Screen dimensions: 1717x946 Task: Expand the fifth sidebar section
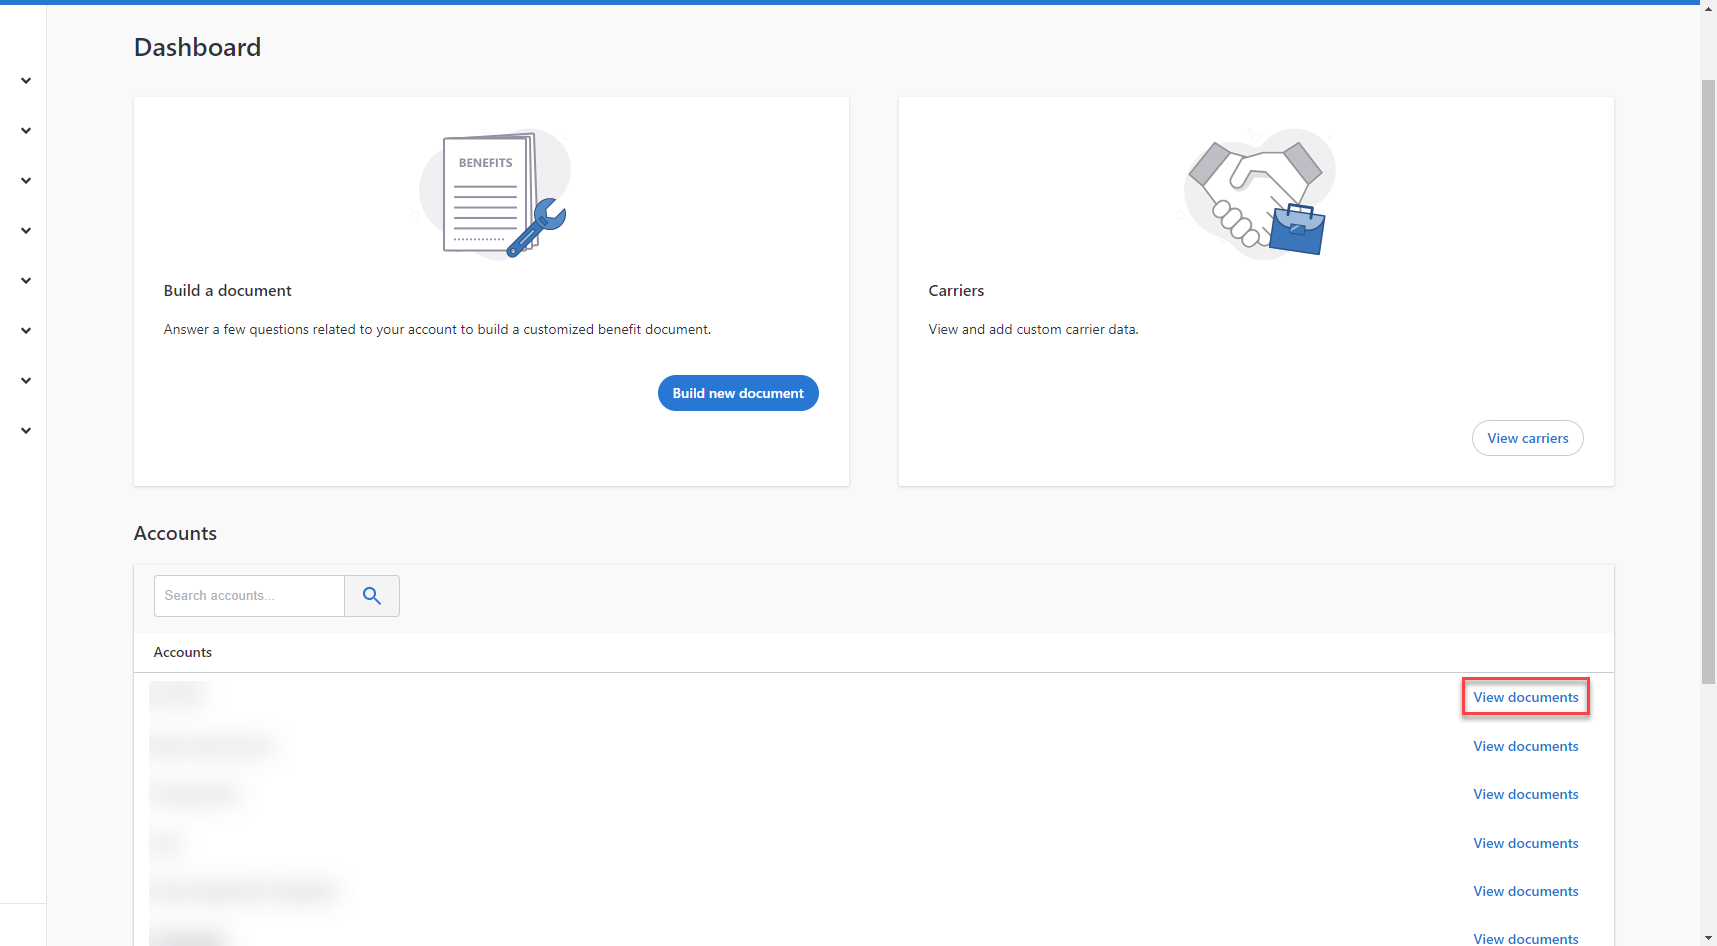pyautogui.click(x=25, y=280)
